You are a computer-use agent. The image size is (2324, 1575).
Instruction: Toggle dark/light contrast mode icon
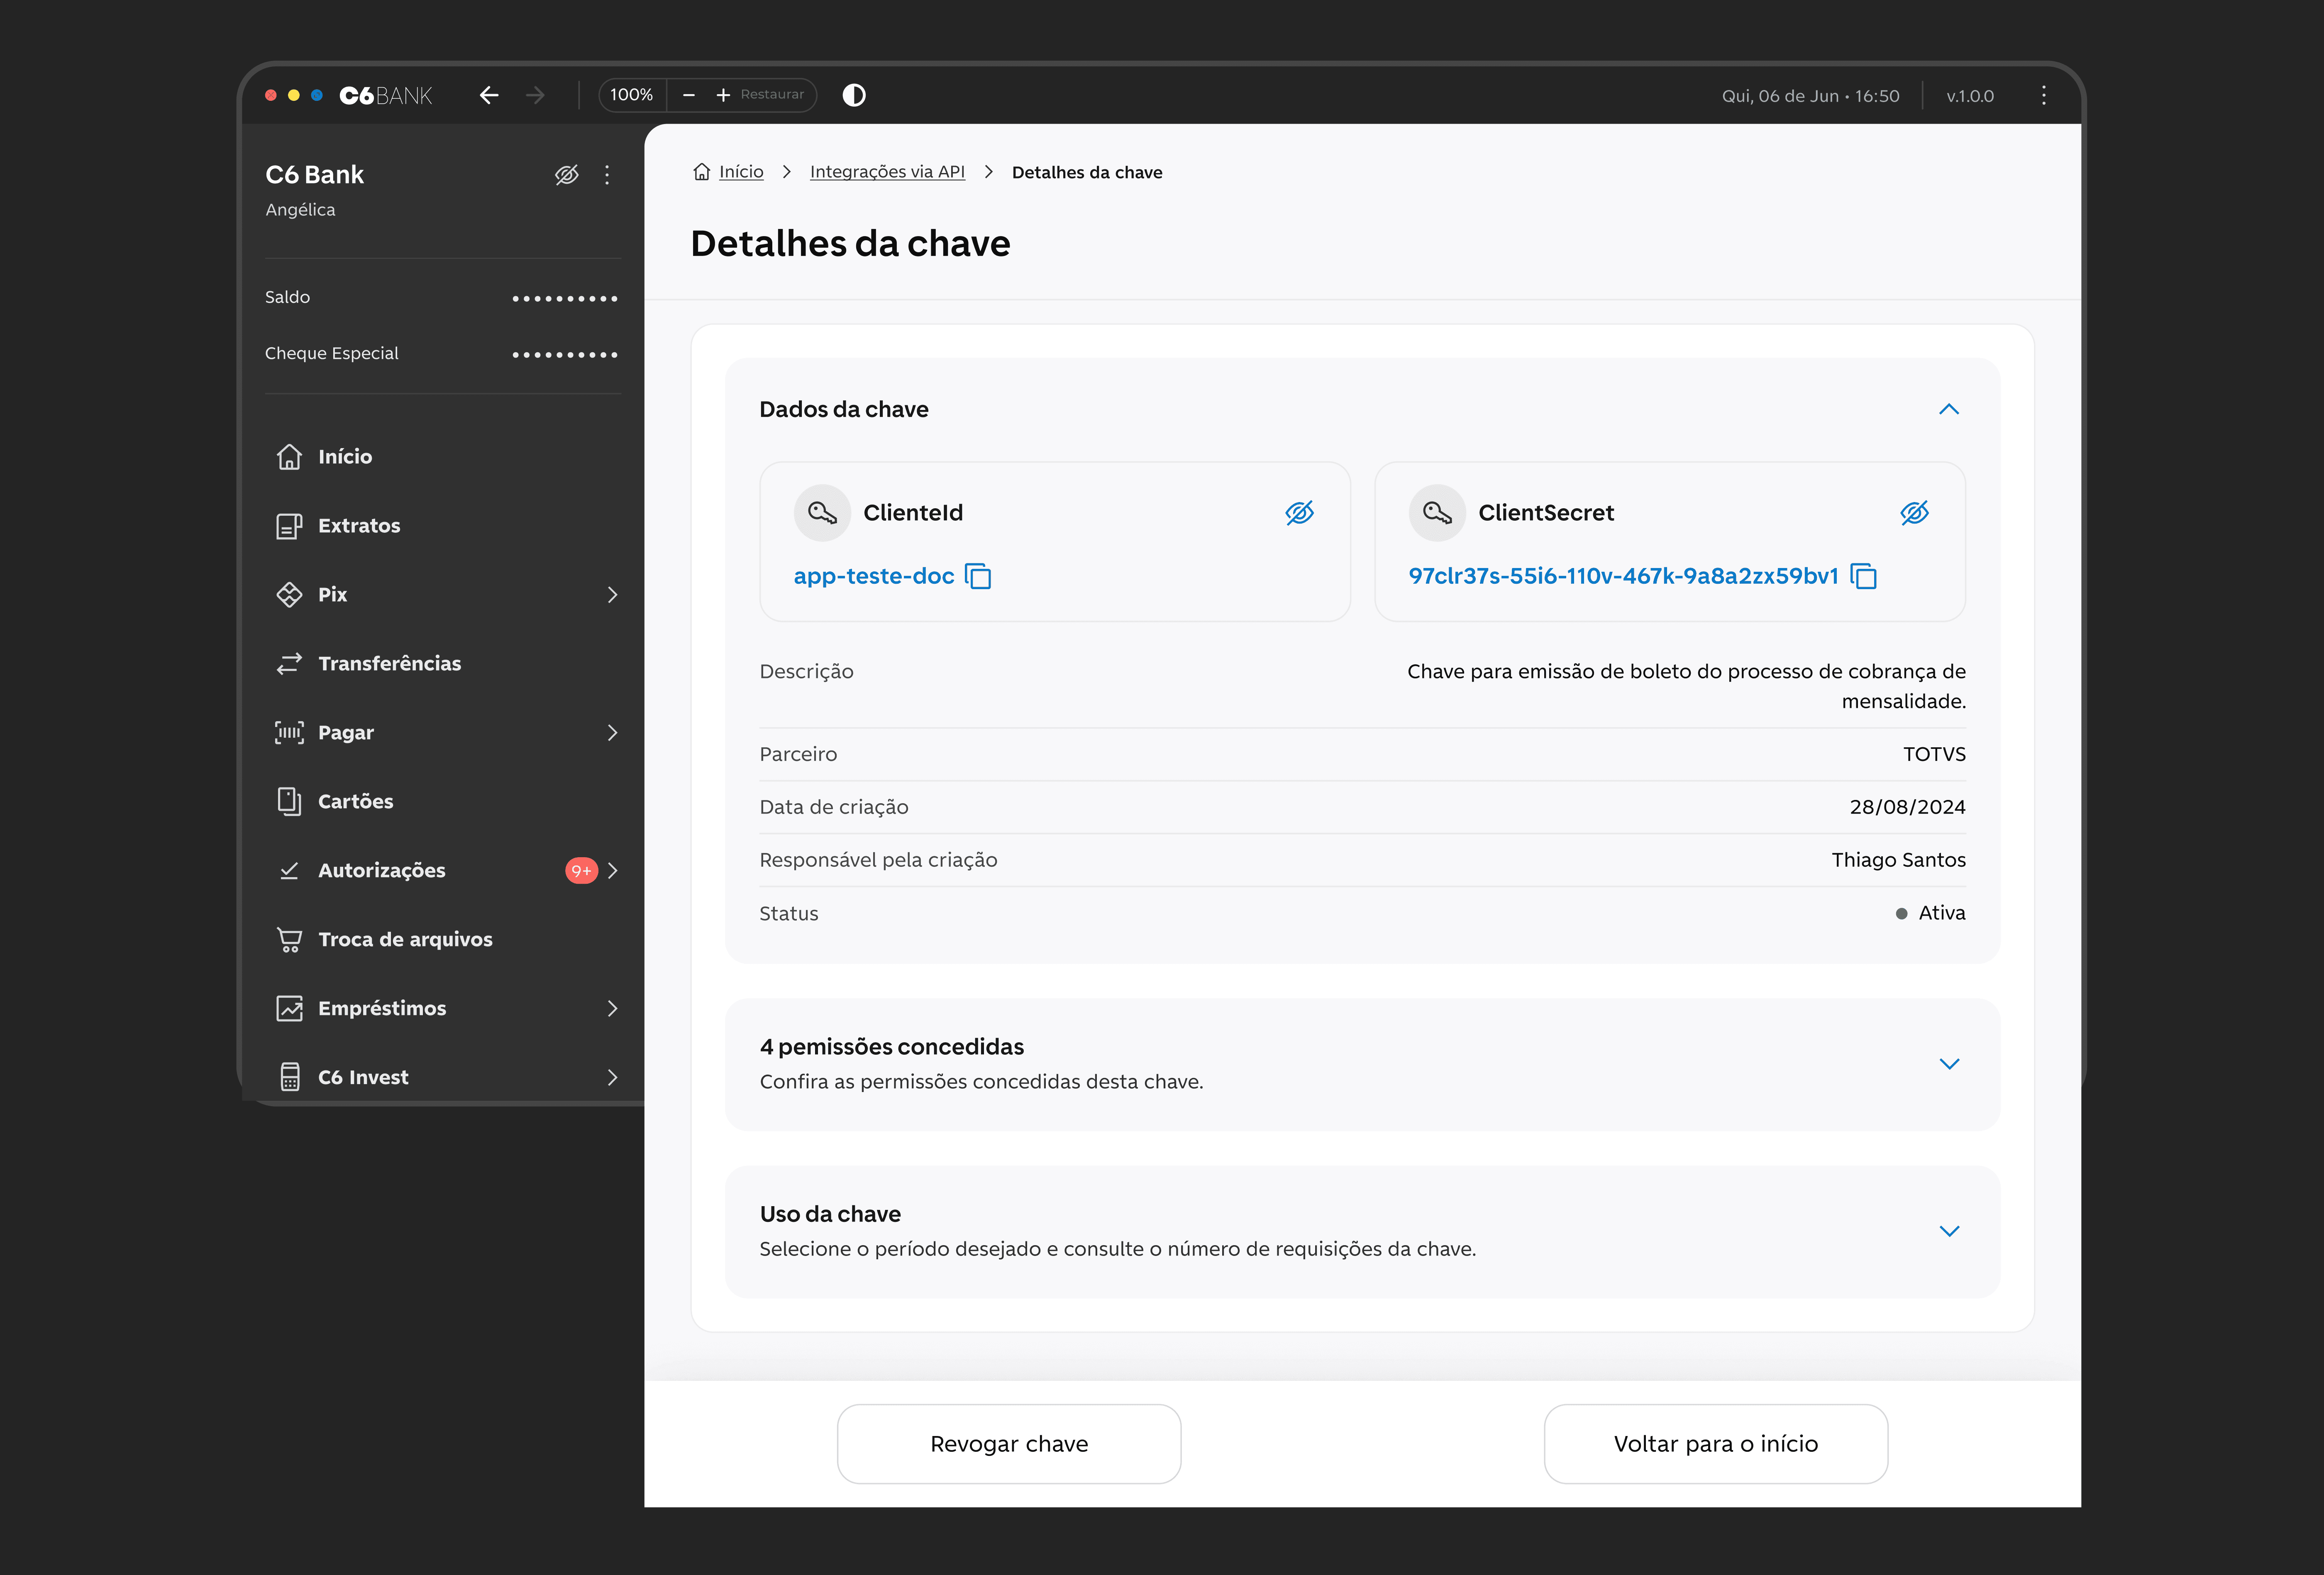854,95
